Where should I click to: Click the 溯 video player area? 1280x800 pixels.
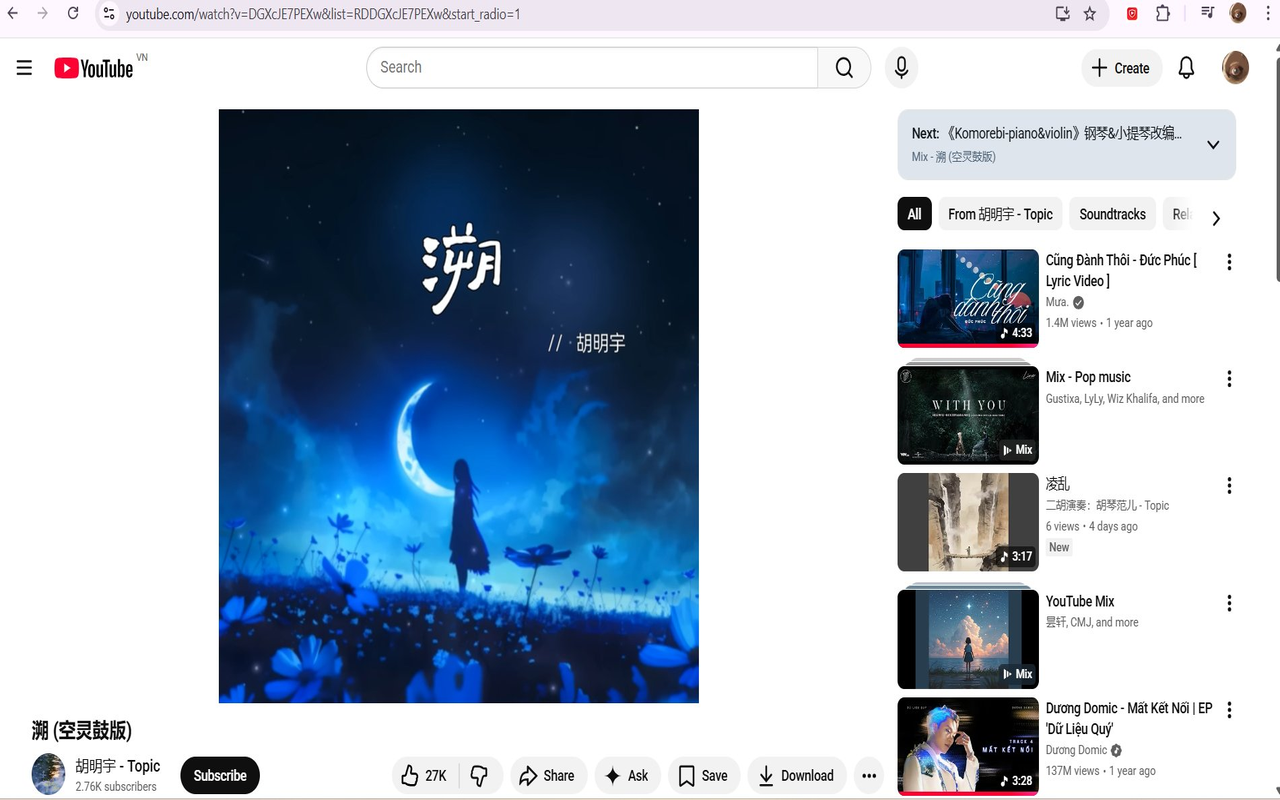click(x=459, y=406)
